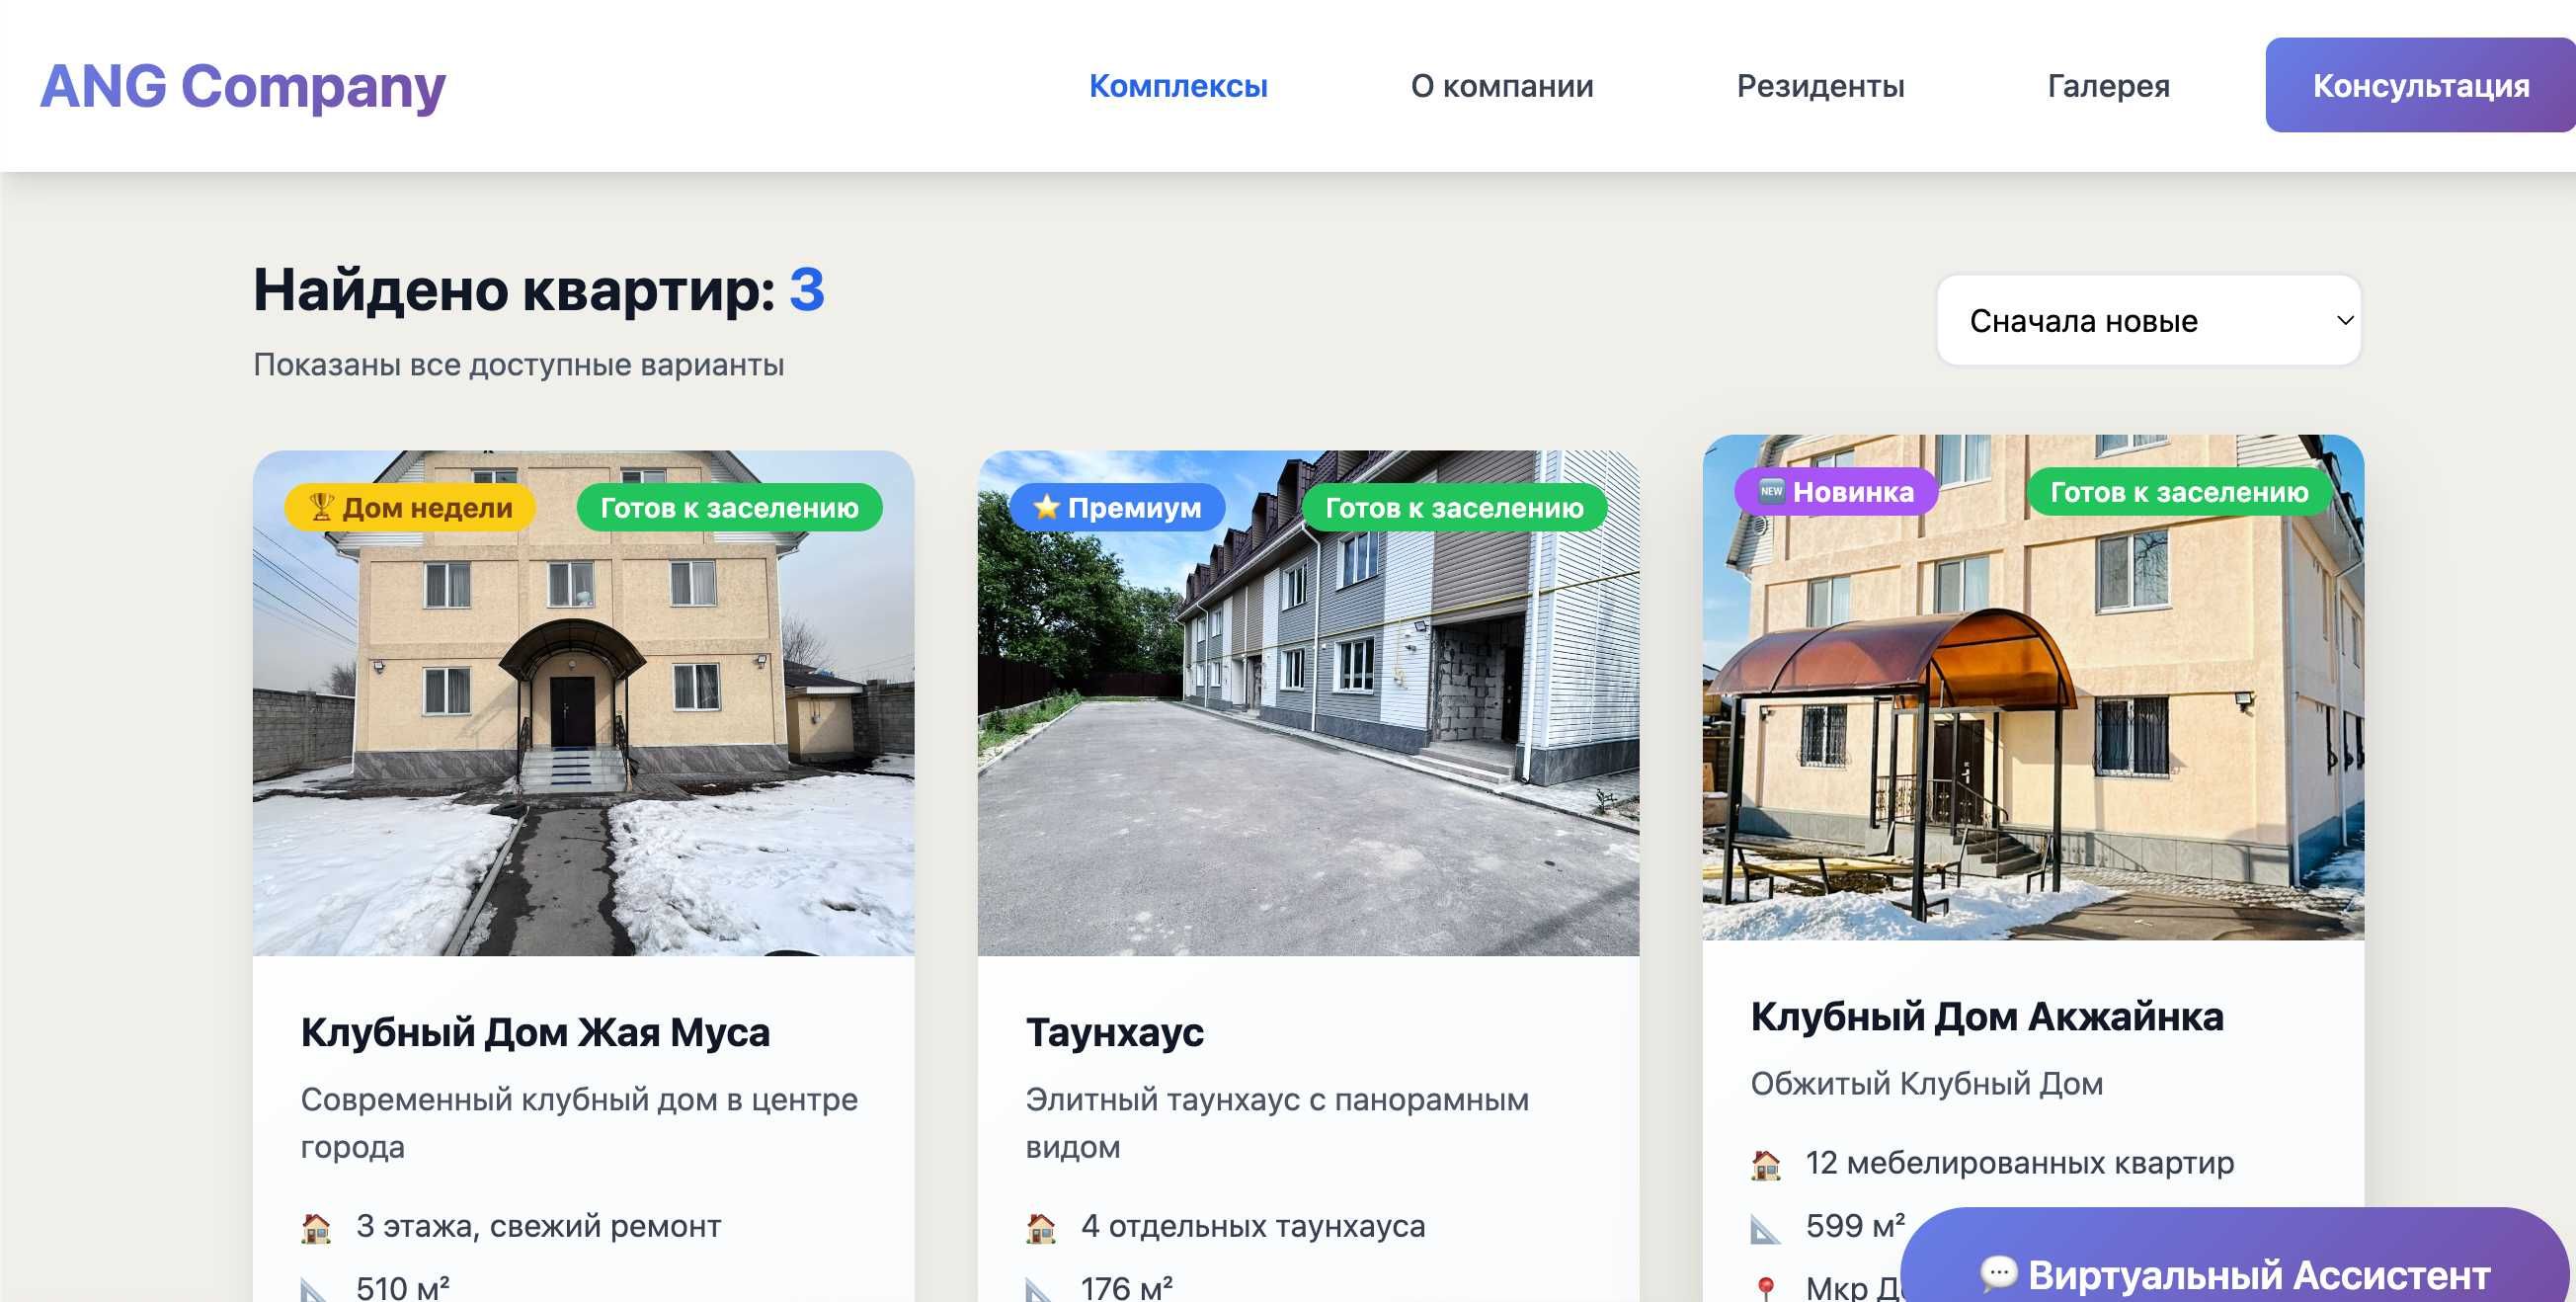2576x1302 pixels.
Task: Click text Современный клубный дом в центре города
Action: point(579,1122)
